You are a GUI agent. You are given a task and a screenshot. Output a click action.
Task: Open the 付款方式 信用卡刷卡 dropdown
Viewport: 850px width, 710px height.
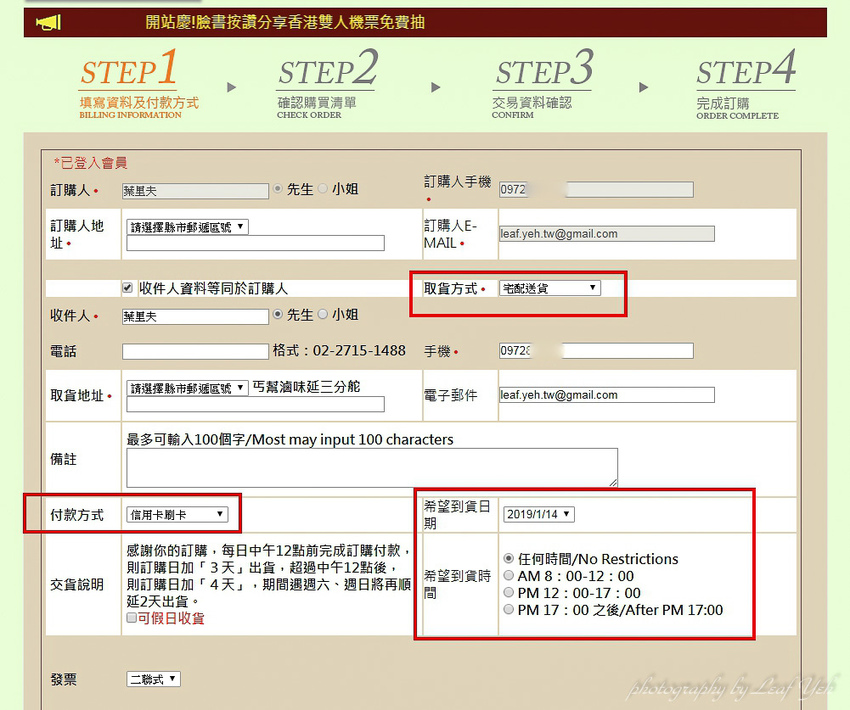(x=177, y=514)
